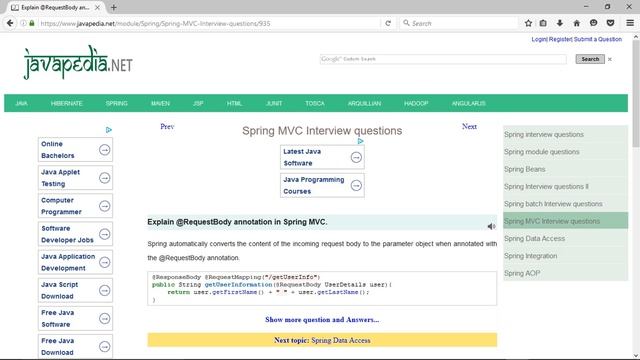This screenshot has height=360, width=640.
Task: Go to the Prev question
Action: tap(167, 127)
